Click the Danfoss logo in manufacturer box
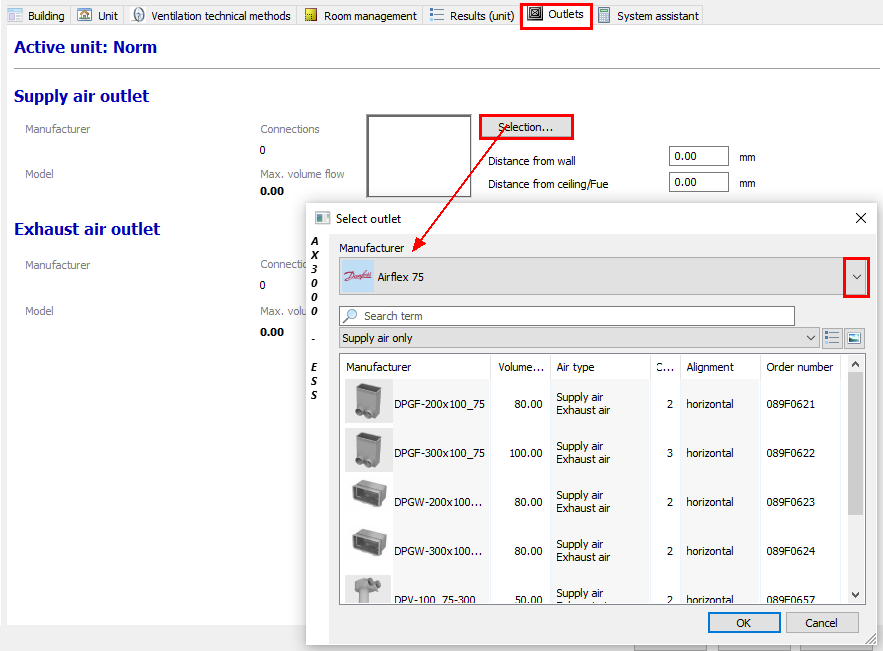Viewport: 883px width, 651px height. pos(358,277)
